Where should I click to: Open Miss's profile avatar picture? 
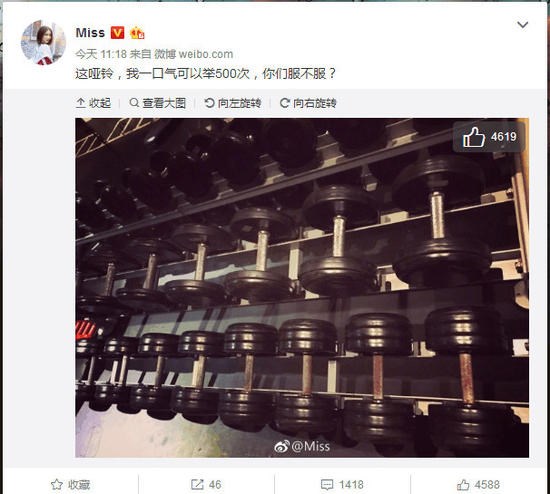43,42
